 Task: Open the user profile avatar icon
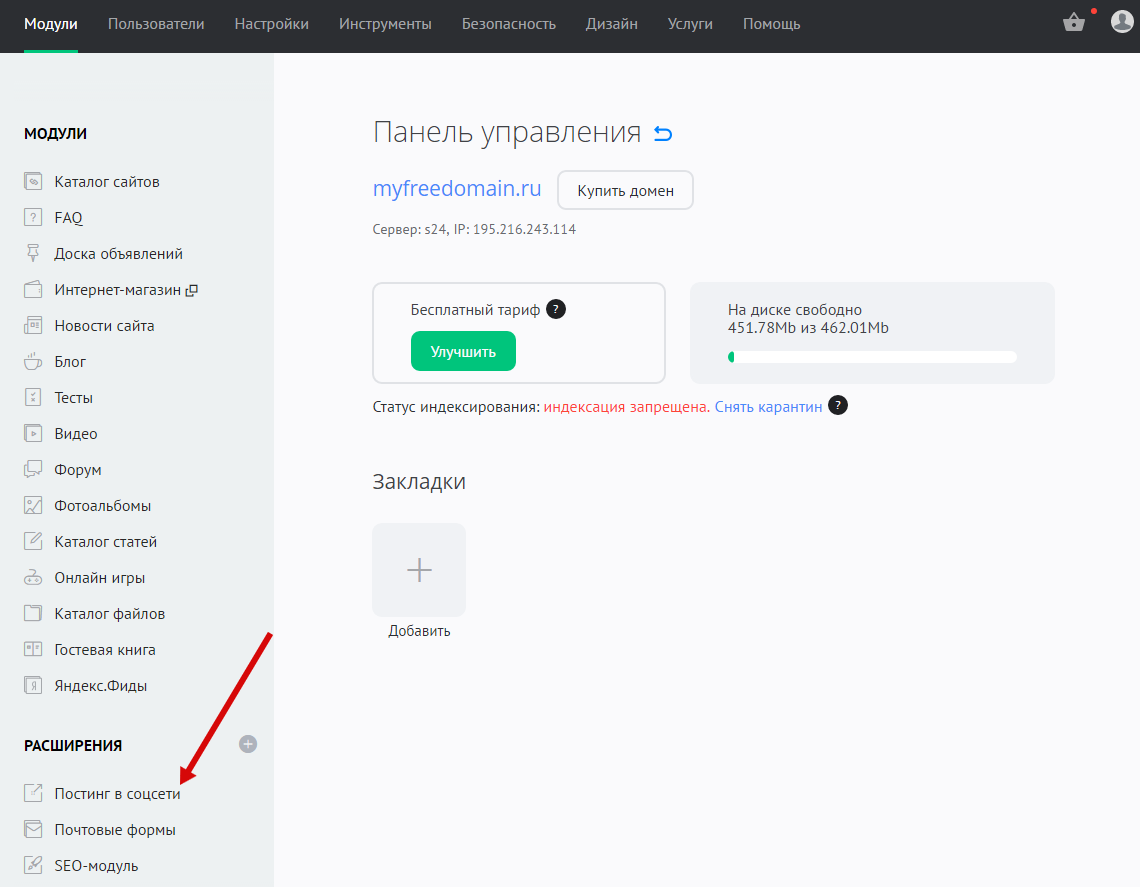1122,22
